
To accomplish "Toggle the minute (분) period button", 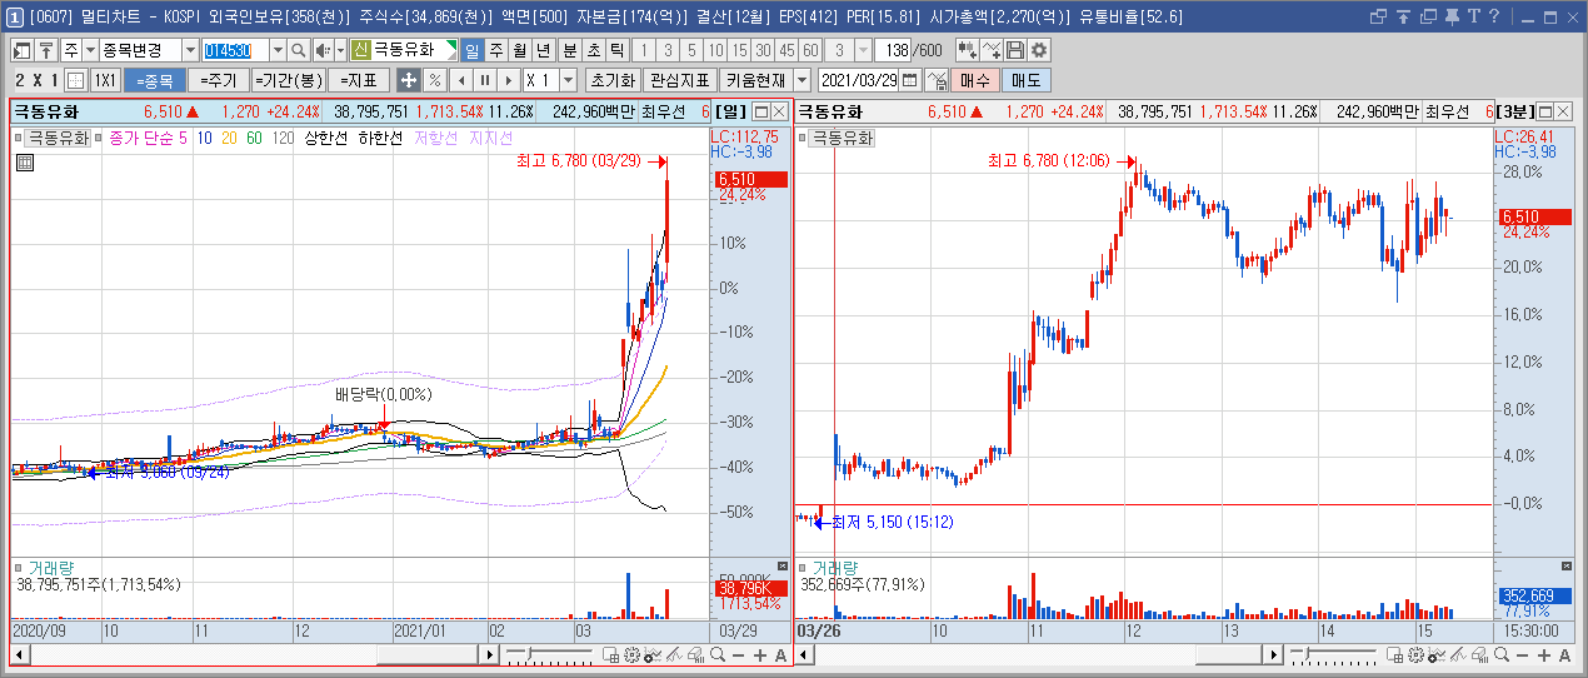I will click(569, 50).
